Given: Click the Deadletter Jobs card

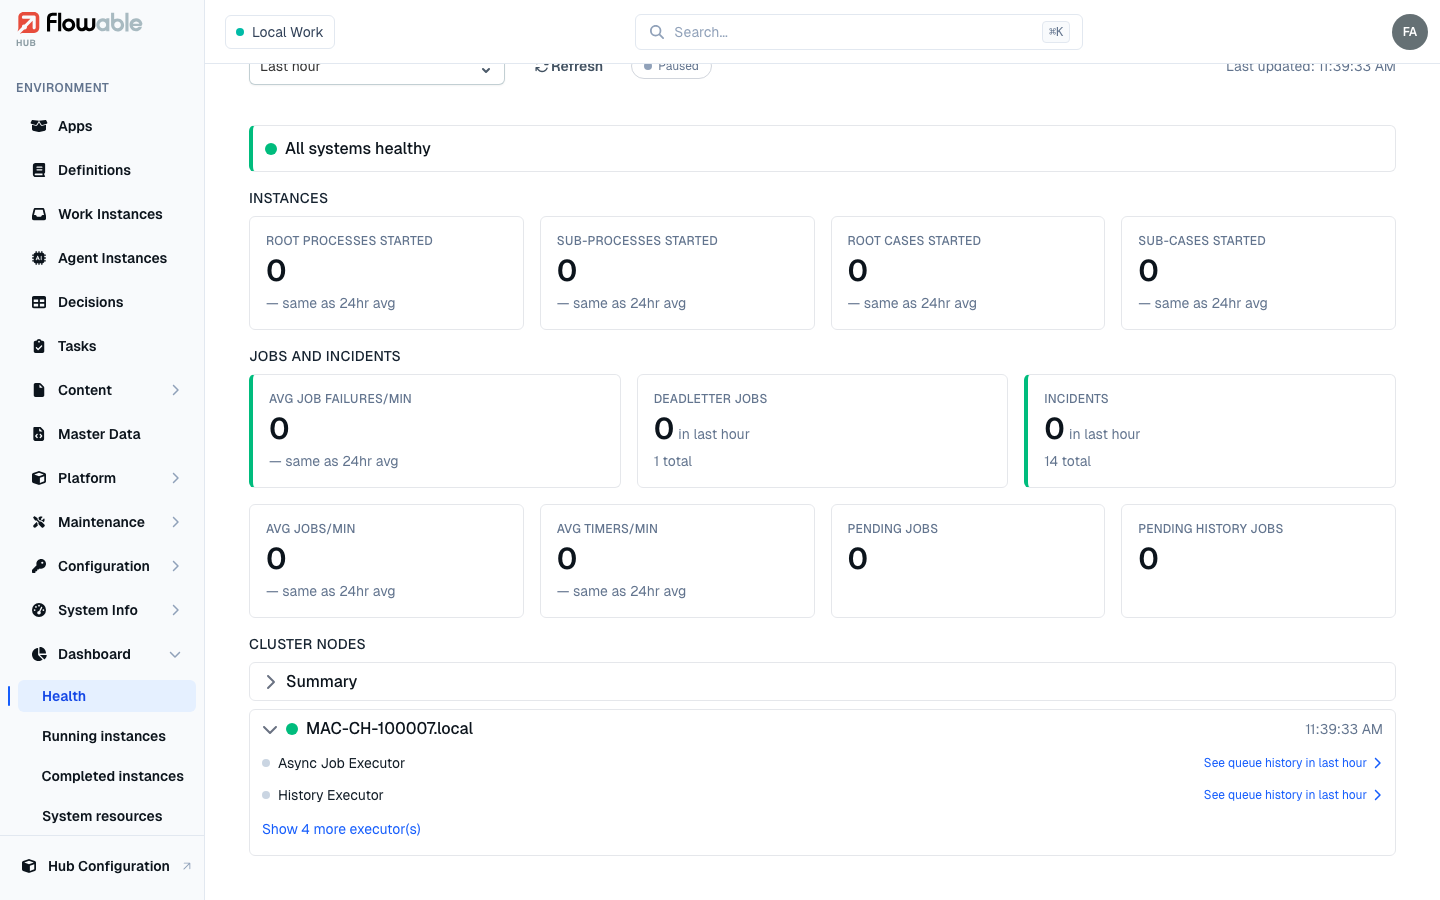Looking at the screenshot, I should coord(822,431).
